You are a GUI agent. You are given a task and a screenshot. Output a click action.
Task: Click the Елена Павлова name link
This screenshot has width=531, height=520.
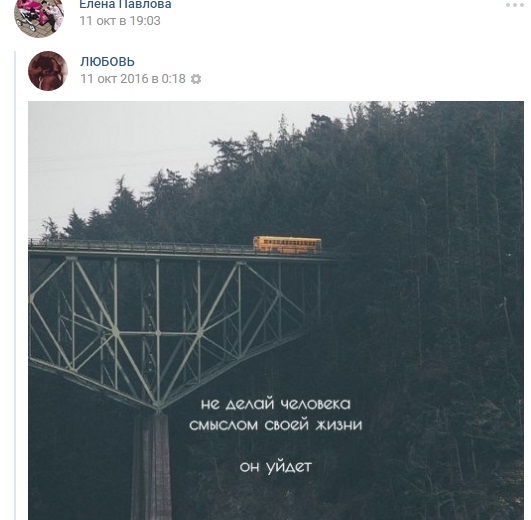tap(125, 5)
